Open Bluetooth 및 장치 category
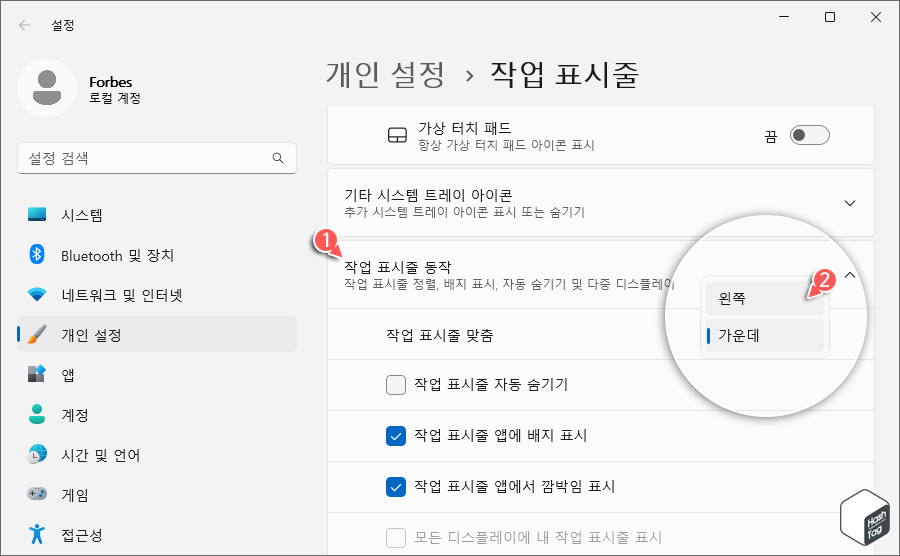The image size is (900, 556). (x=157, y=255)
